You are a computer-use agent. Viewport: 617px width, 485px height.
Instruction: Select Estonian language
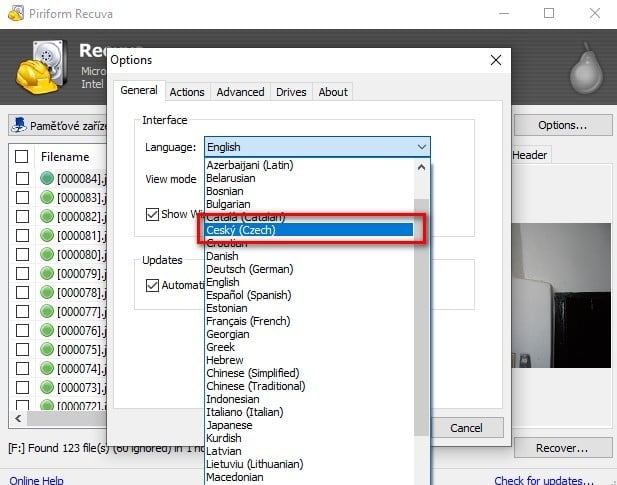(x=309, y=308)
